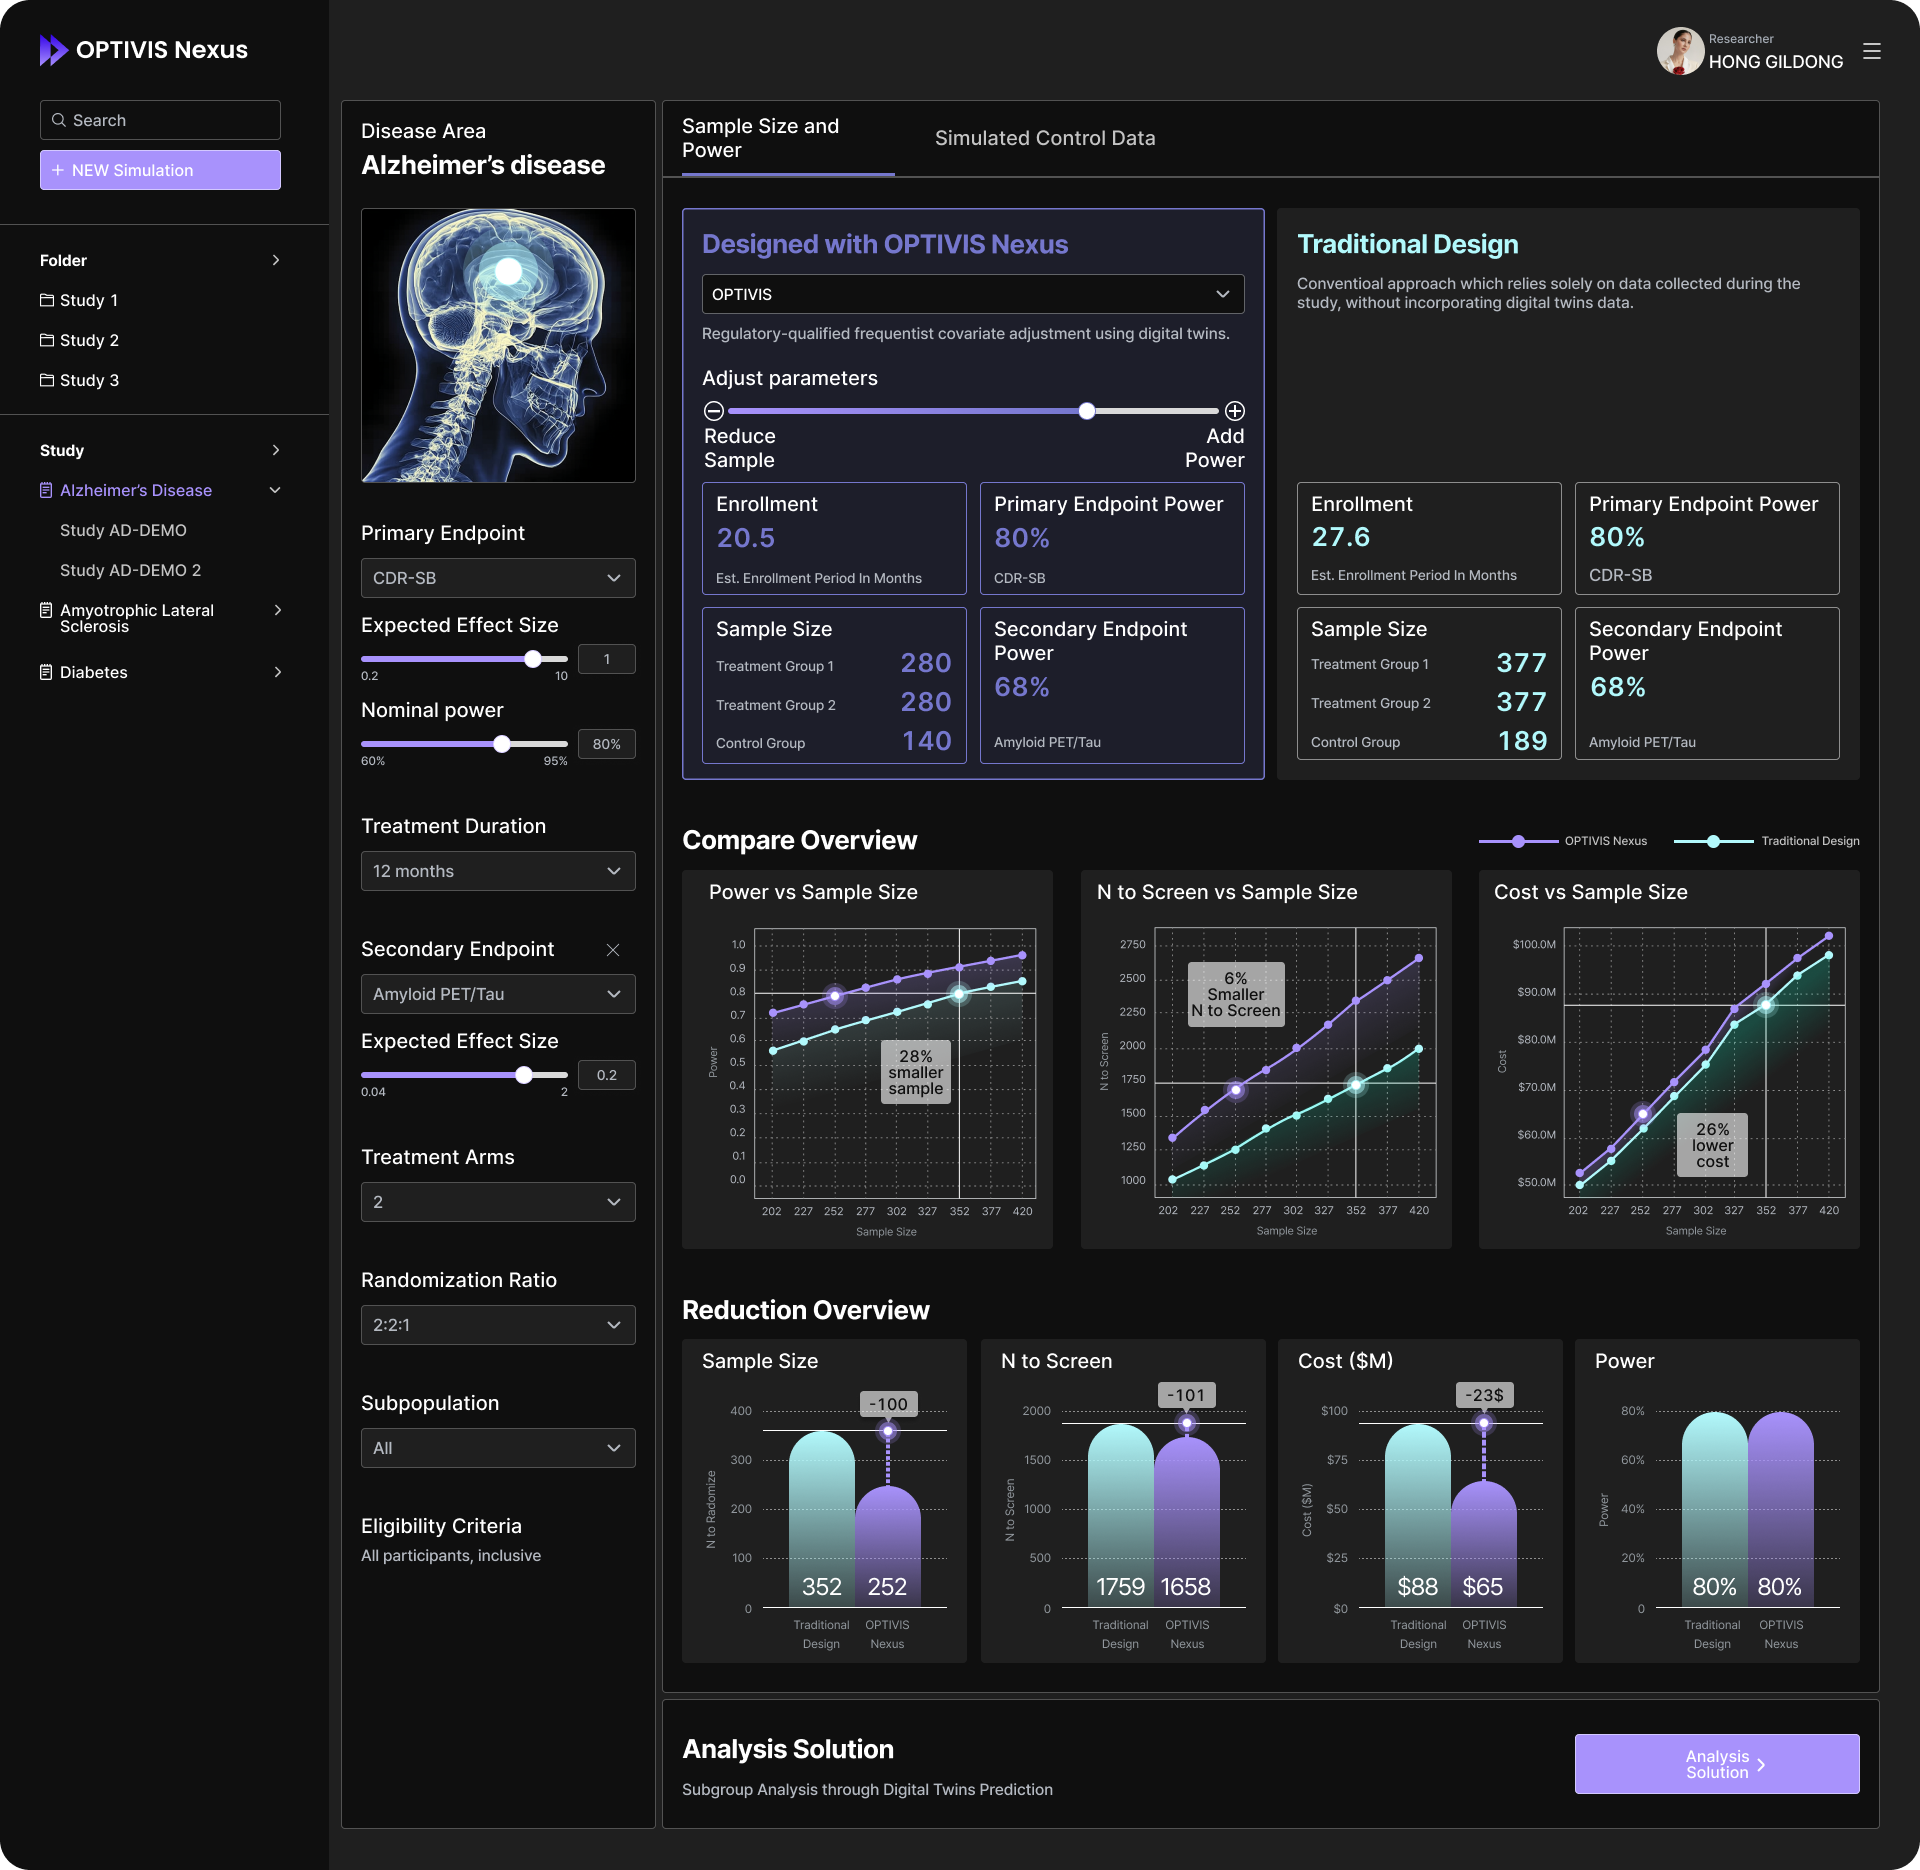
Task: Open the hamburger menu icon
Action: tap(1872, 51)
